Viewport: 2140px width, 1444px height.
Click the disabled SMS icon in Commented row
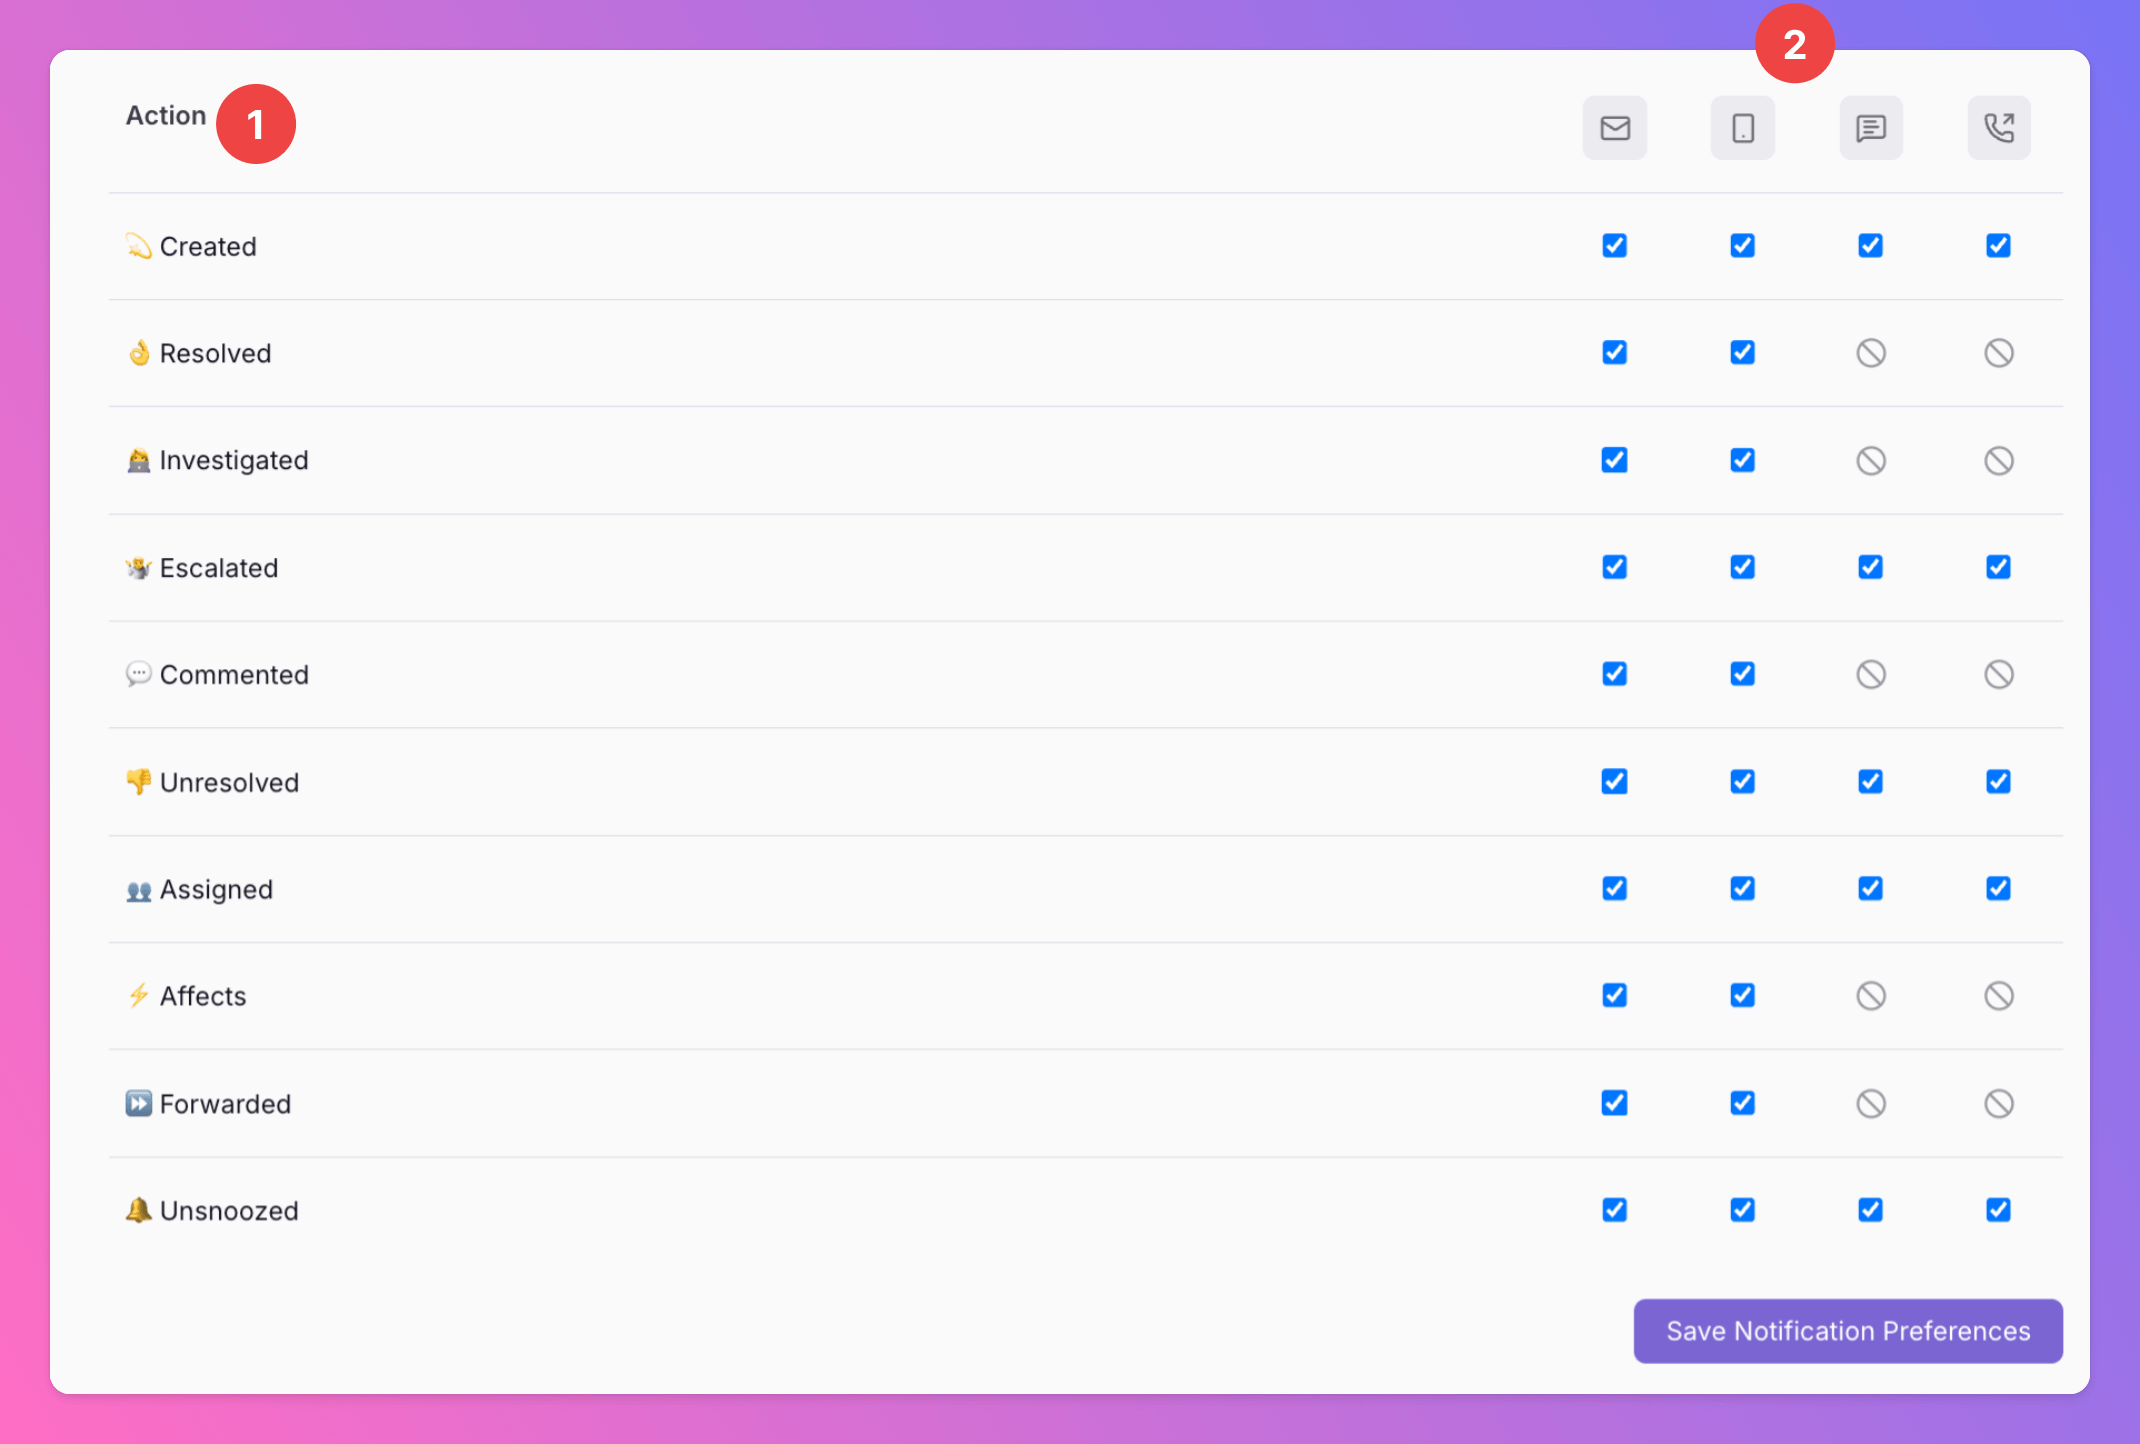1870,674
